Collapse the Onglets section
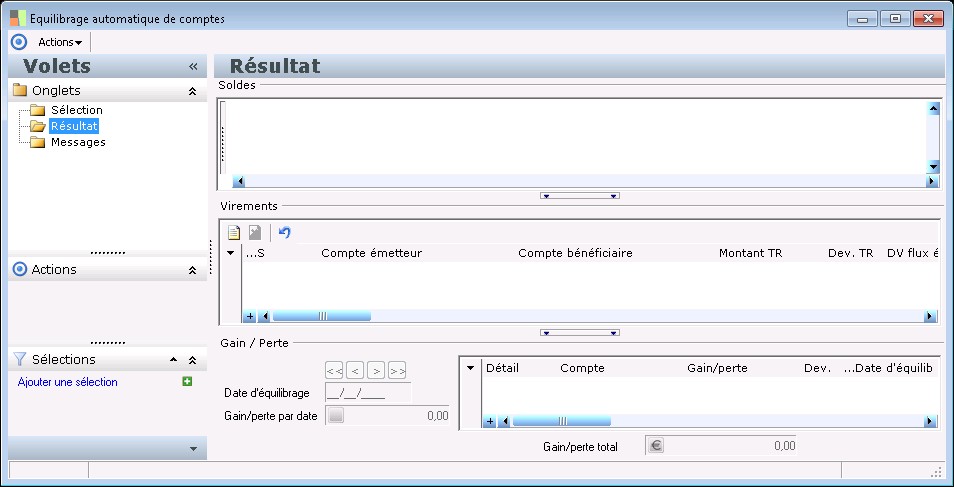Image resolution: width=954 pixels, height=487 pixels. 192,91
